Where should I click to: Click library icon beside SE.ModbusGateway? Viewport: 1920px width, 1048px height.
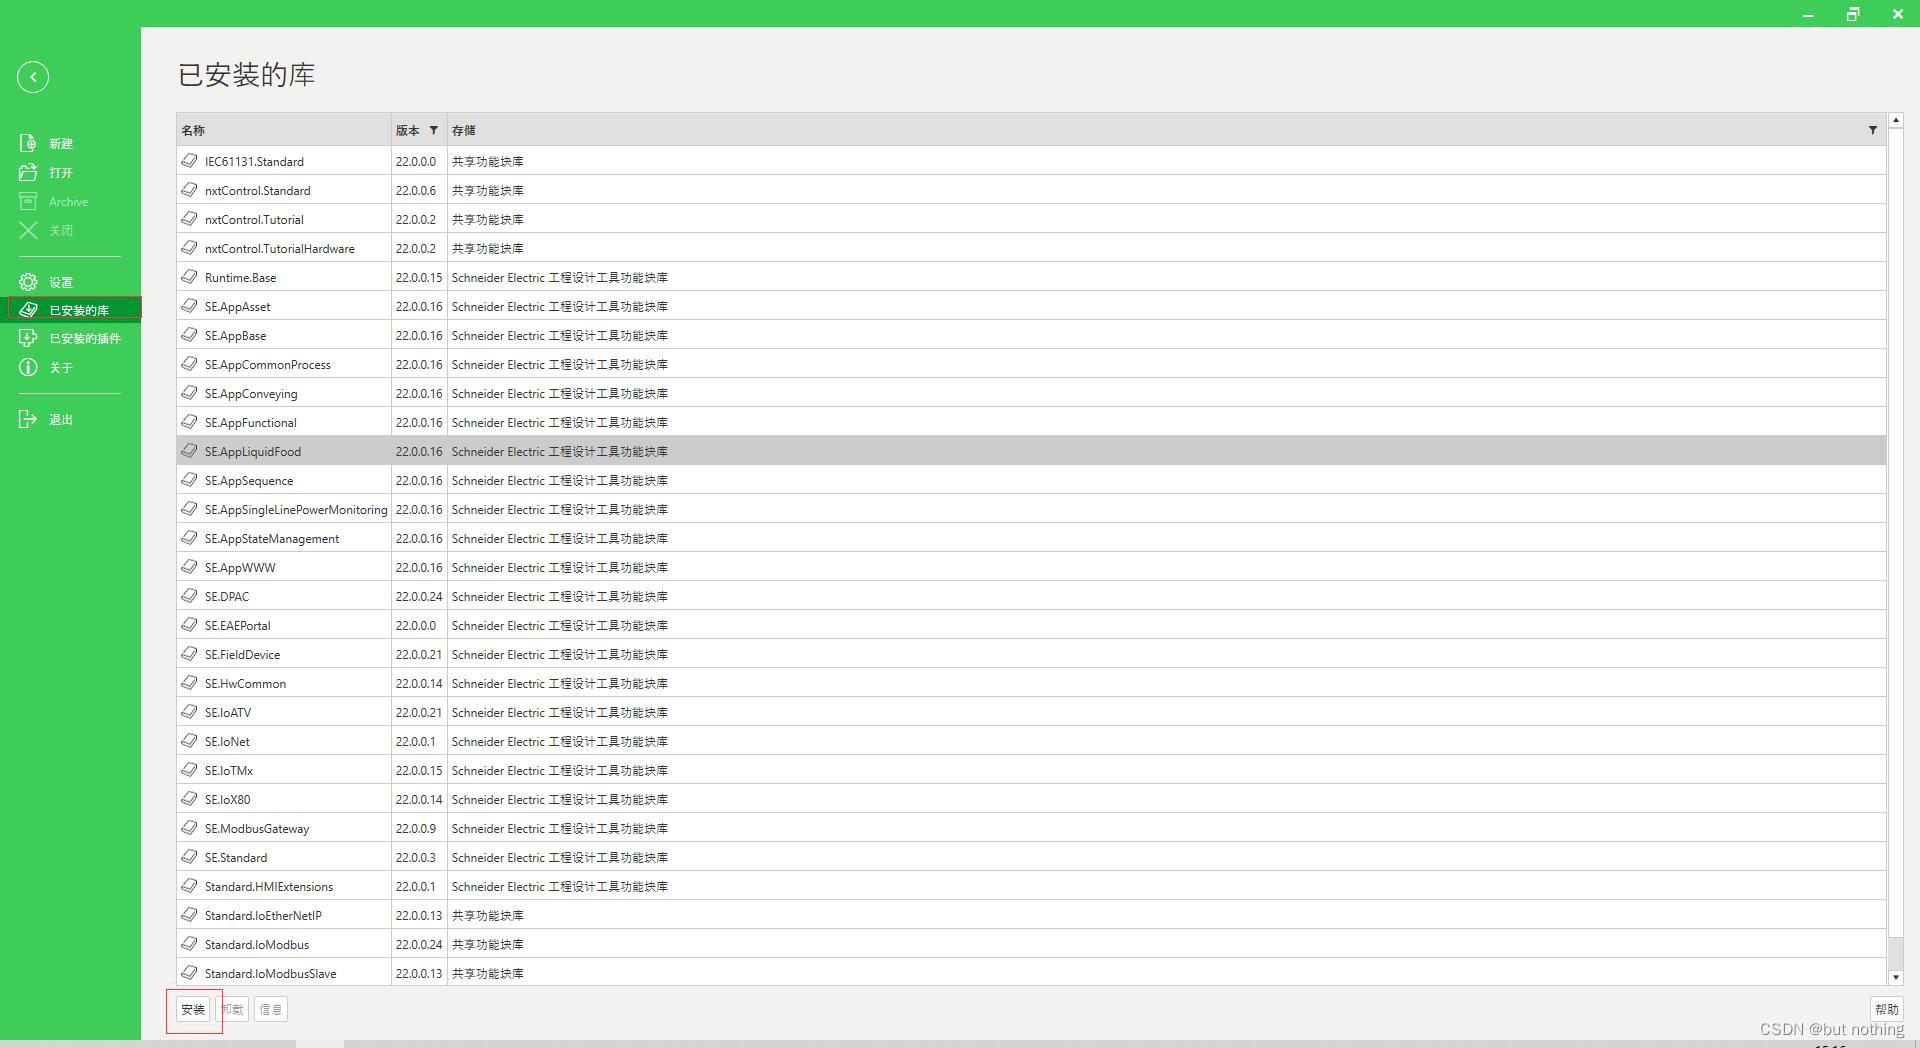(x=189, y=827)
